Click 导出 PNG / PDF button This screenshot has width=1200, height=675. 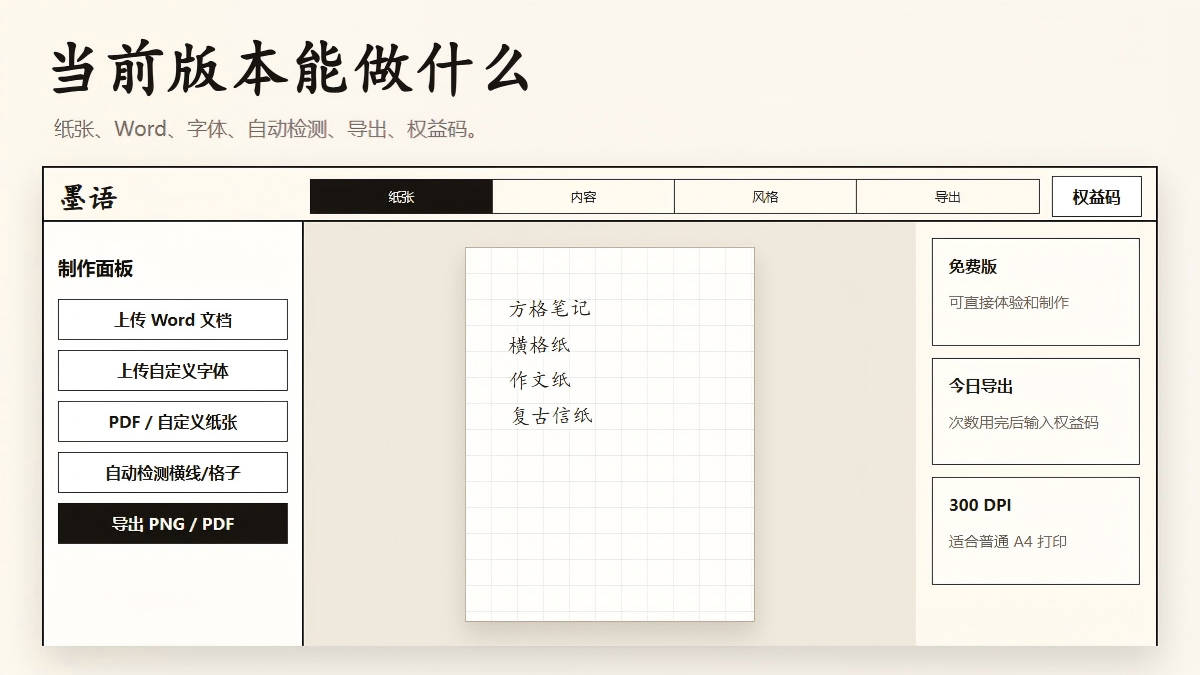click(x=173, y=524)
